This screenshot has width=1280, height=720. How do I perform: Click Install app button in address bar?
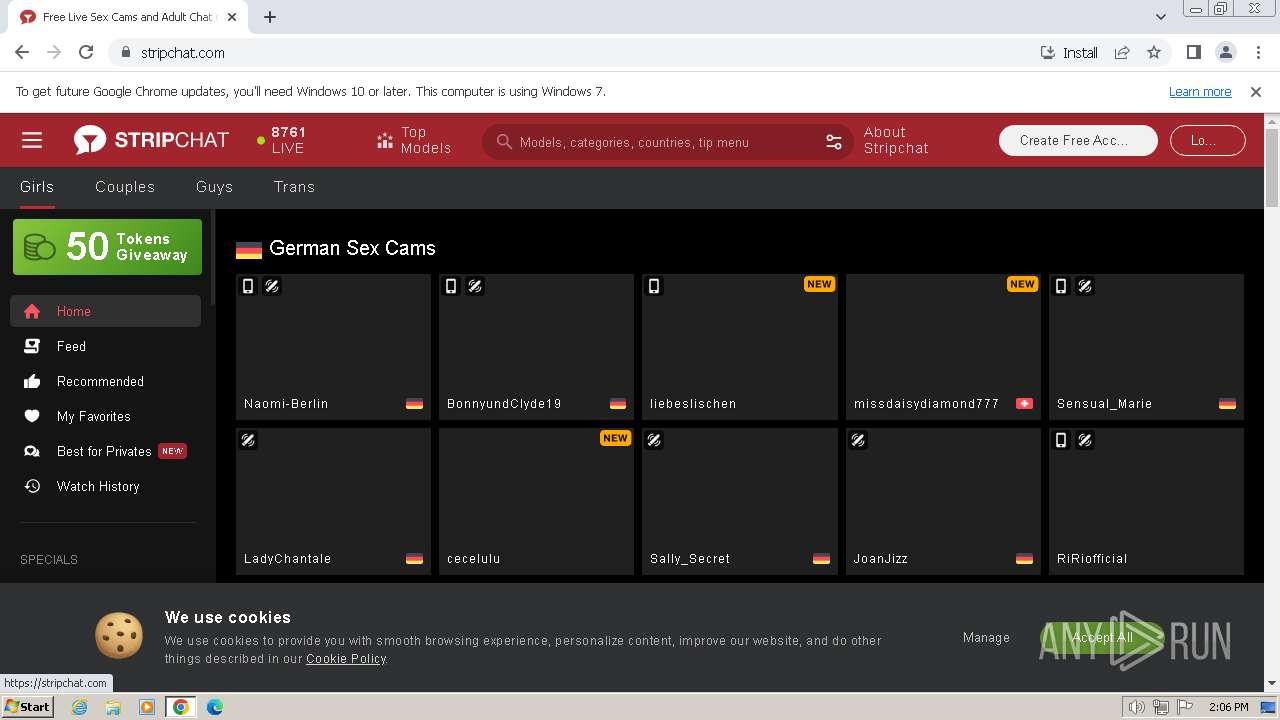(1069, 52)
